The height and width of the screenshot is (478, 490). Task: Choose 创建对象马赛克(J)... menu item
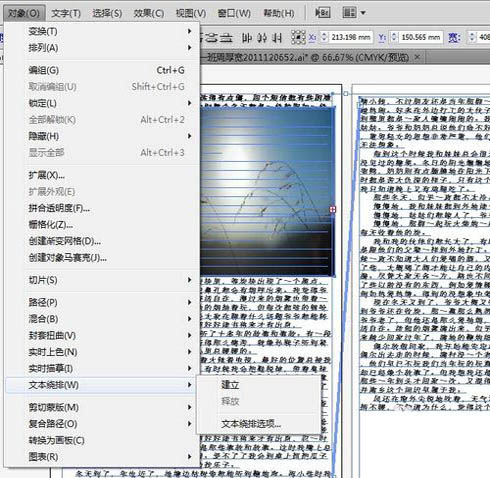[x=101, y=258]
